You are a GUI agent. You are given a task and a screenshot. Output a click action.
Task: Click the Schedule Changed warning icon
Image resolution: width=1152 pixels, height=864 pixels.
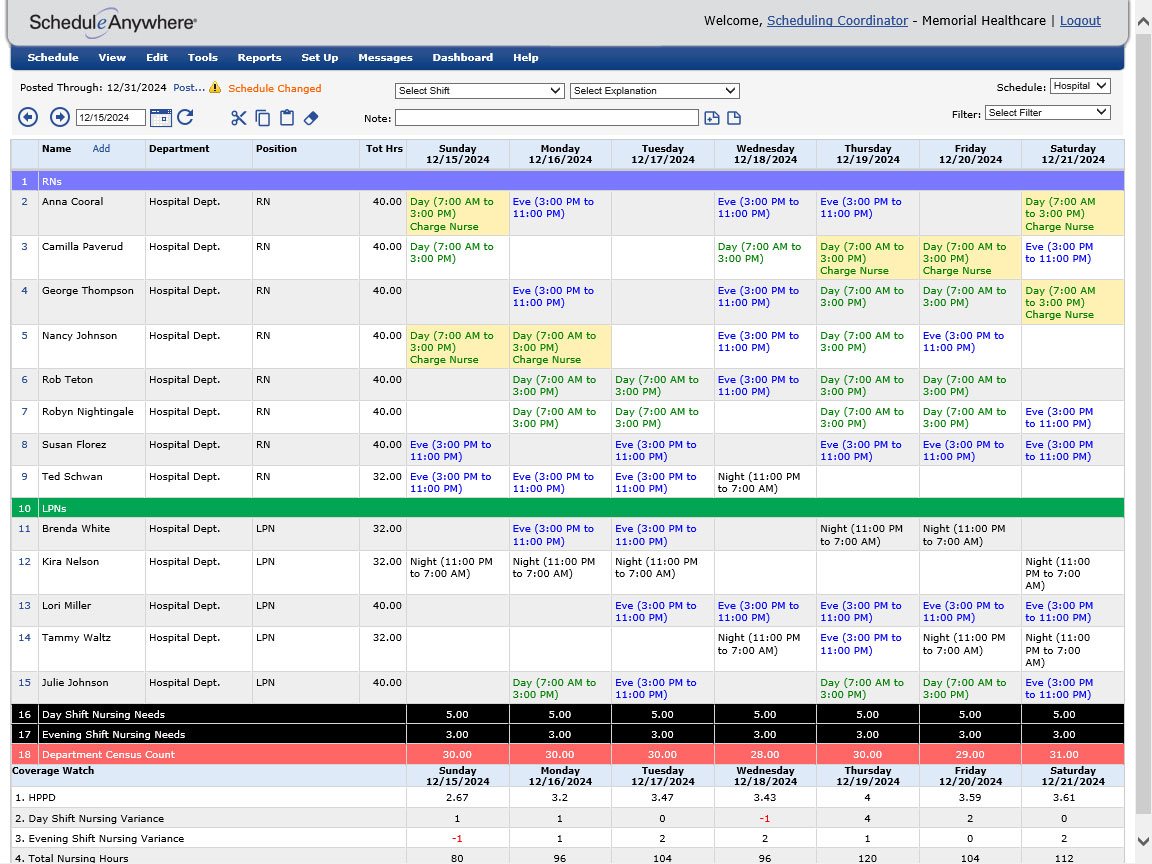[215, 88]
